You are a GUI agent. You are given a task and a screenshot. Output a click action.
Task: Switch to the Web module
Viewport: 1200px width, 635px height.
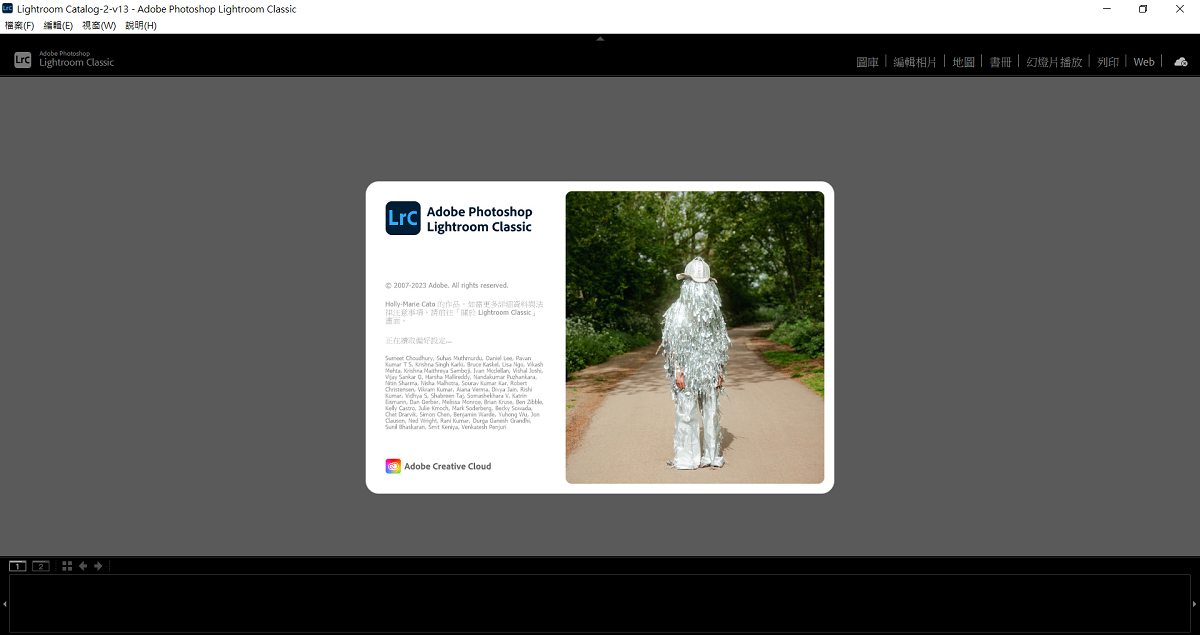[x=1144, y=62]
